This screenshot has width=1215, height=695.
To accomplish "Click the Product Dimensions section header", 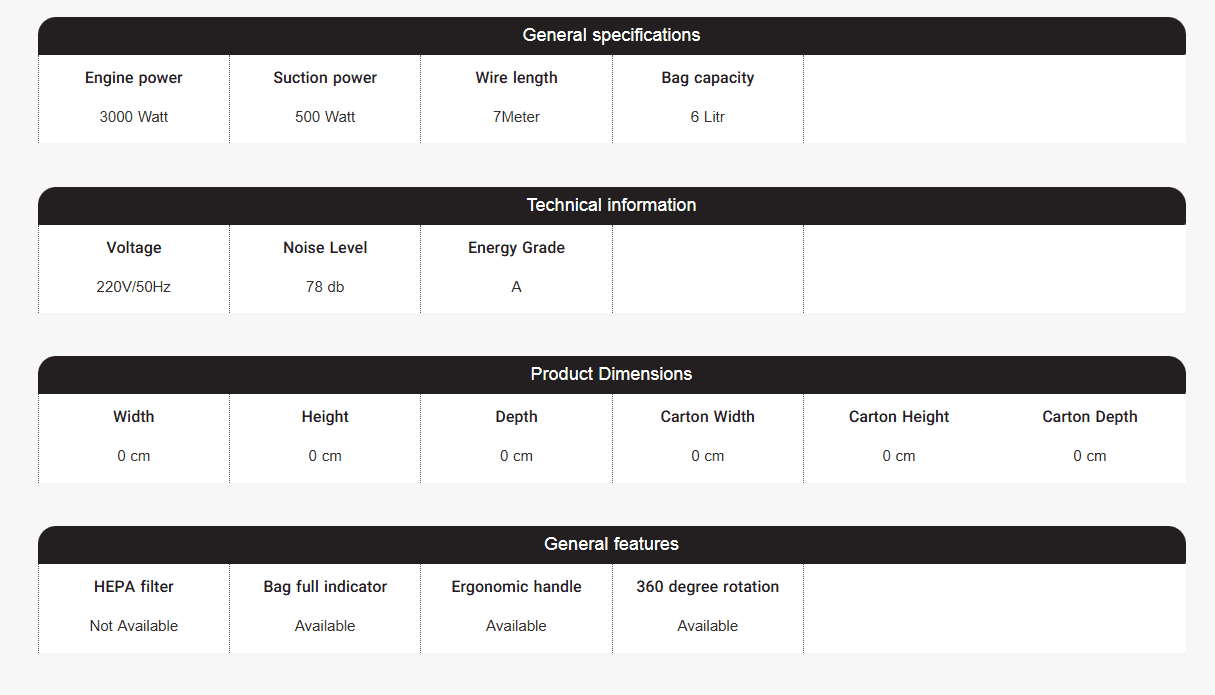I will pos(612,374).
